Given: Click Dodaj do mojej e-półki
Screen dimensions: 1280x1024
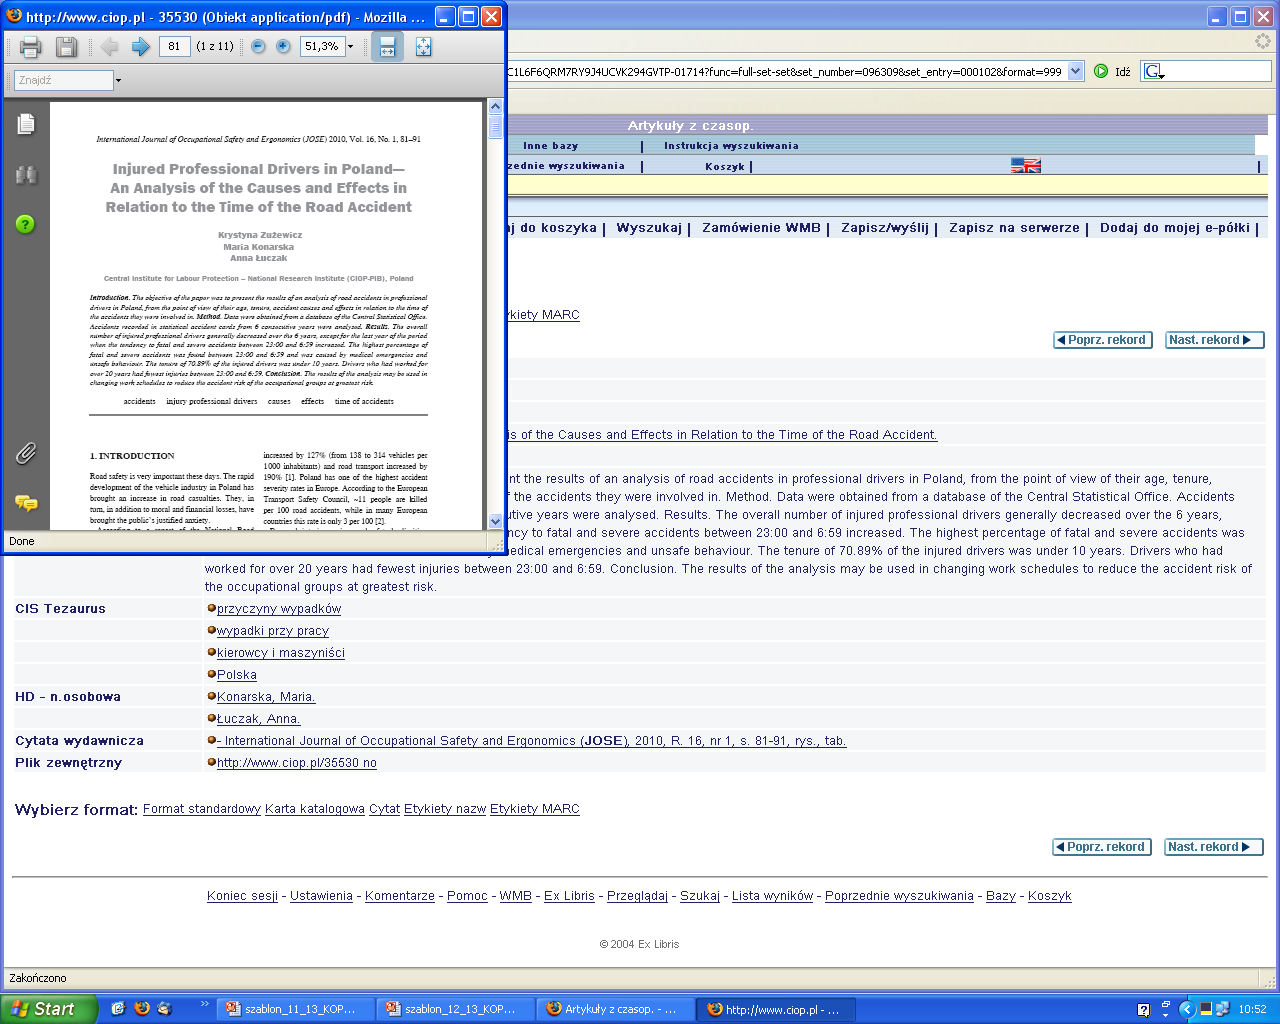Looking at the screenshot, I should pyautogui.click(x=1175, y=228).
